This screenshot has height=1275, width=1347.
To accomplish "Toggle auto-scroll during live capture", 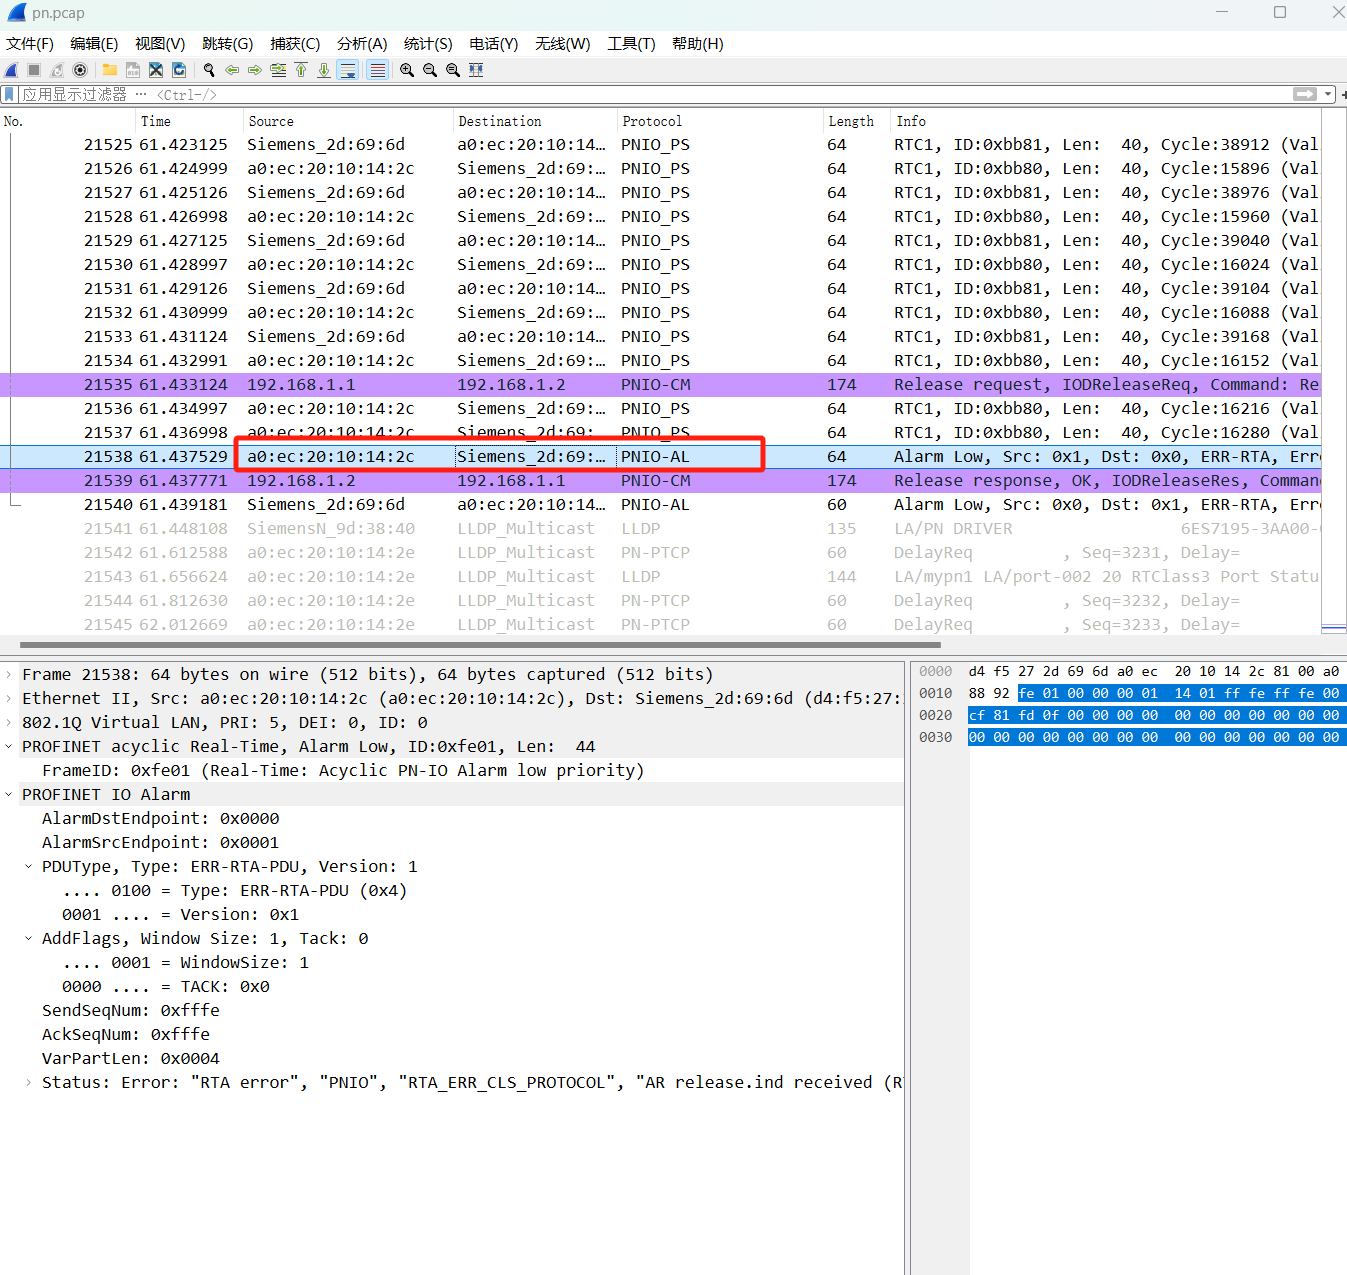I will click(x=348, y=70).
